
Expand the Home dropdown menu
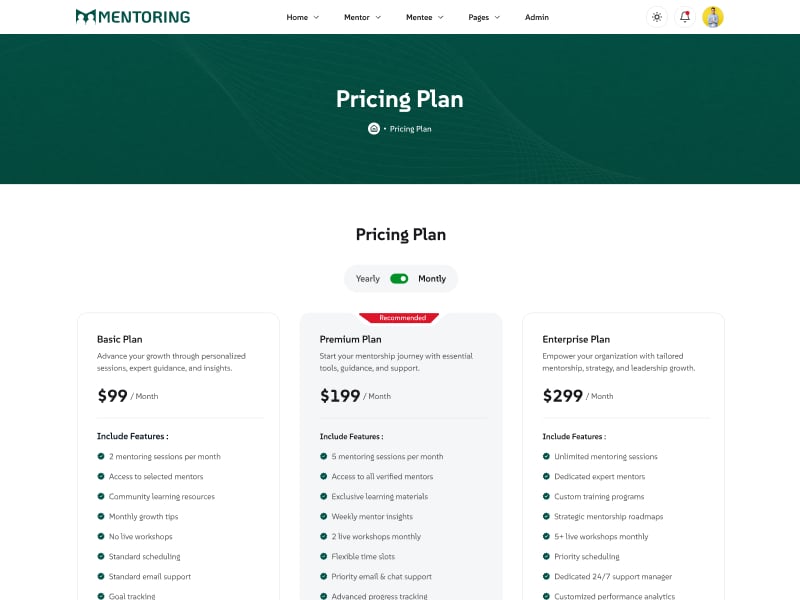[x=302, y=17]
